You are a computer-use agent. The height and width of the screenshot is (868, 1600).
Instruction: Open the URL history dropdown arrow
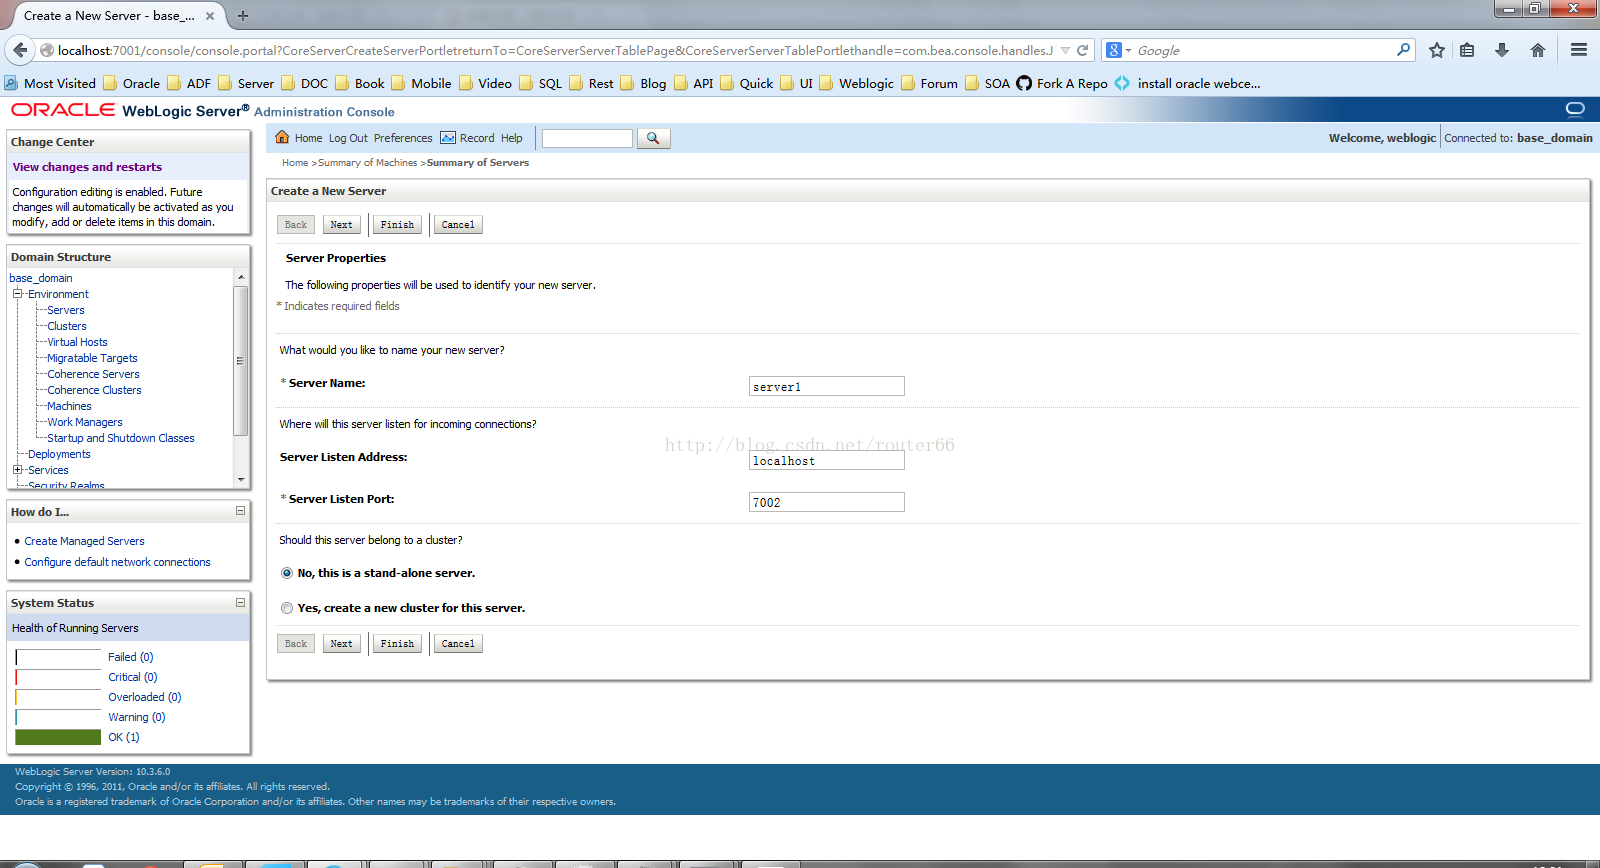[1065, 50]
